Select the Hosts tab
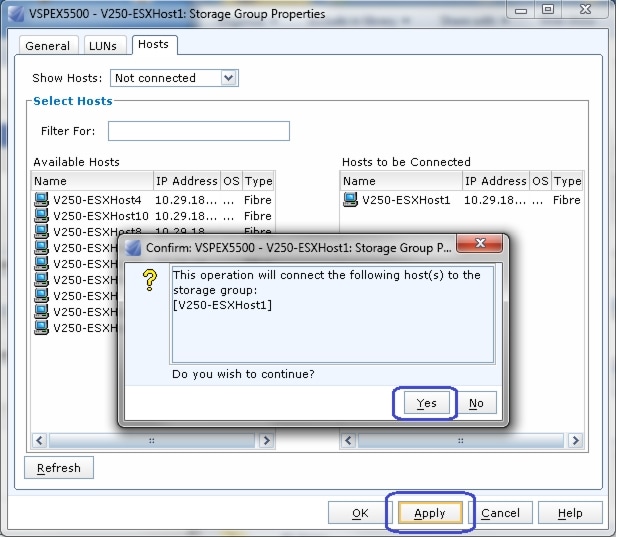619x538 pixels. [154, 45]
